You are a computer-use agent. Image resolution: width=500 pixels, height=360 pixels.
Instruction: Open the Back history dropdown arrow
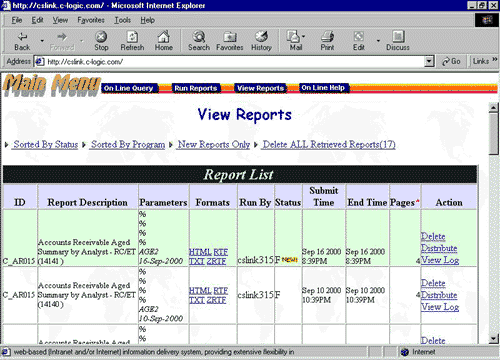(42, 41)
